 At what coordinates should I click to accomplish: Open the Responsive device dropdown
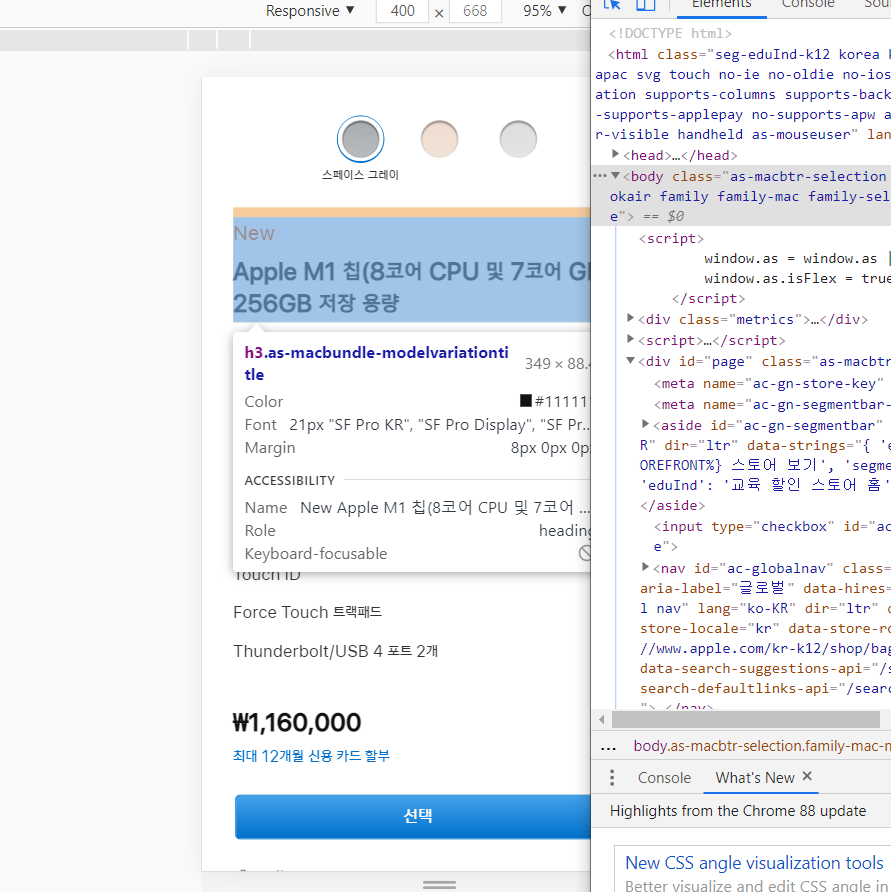[x=310, y=11]
